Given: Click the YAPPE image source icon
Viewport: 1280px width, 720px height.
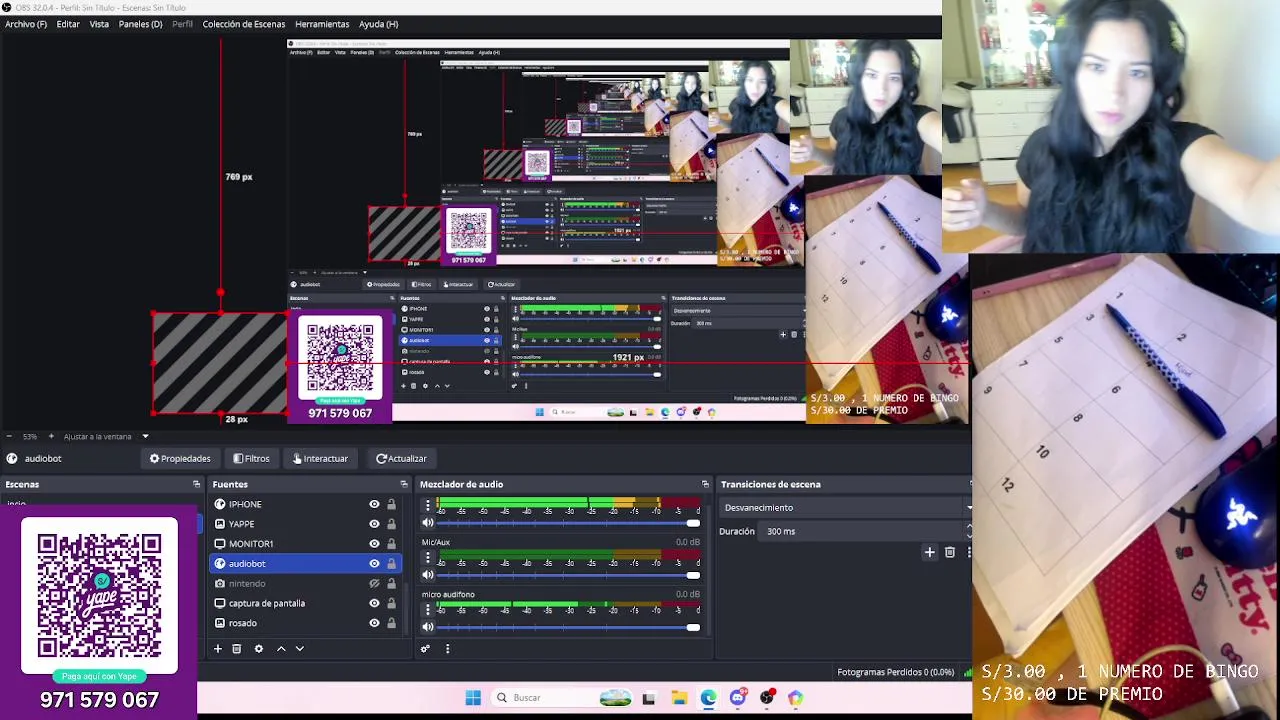Looking at the screenshot, I should click(x=220, y=524).
